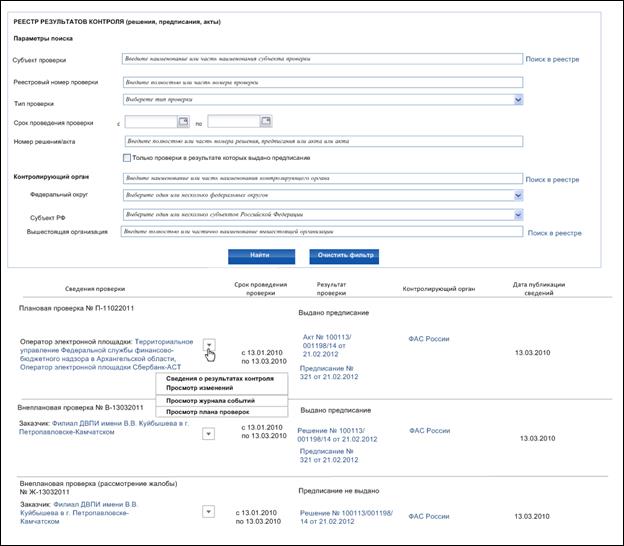624x546 pixels.
Task: Focus the Реестровый номер проверки field
Action: [323, 82]
